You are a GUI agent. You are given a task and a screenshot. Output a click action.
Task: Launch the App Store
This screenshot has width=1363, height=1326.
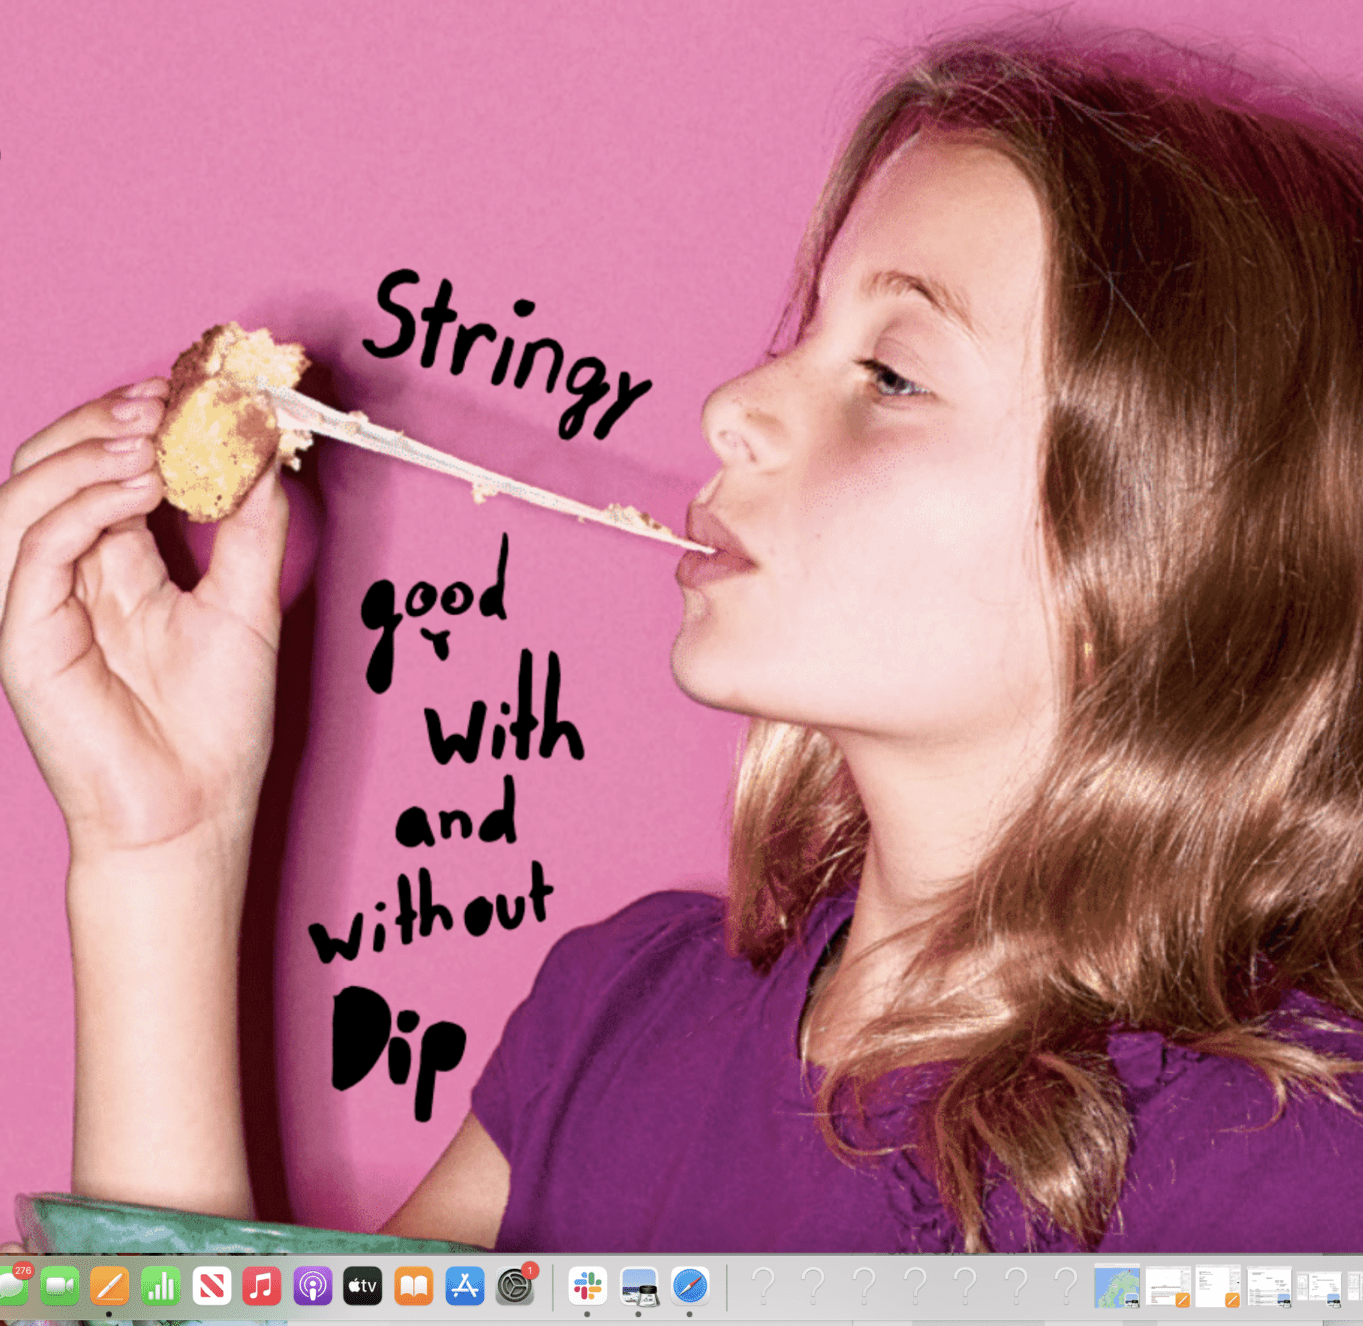coord(464,1286)
